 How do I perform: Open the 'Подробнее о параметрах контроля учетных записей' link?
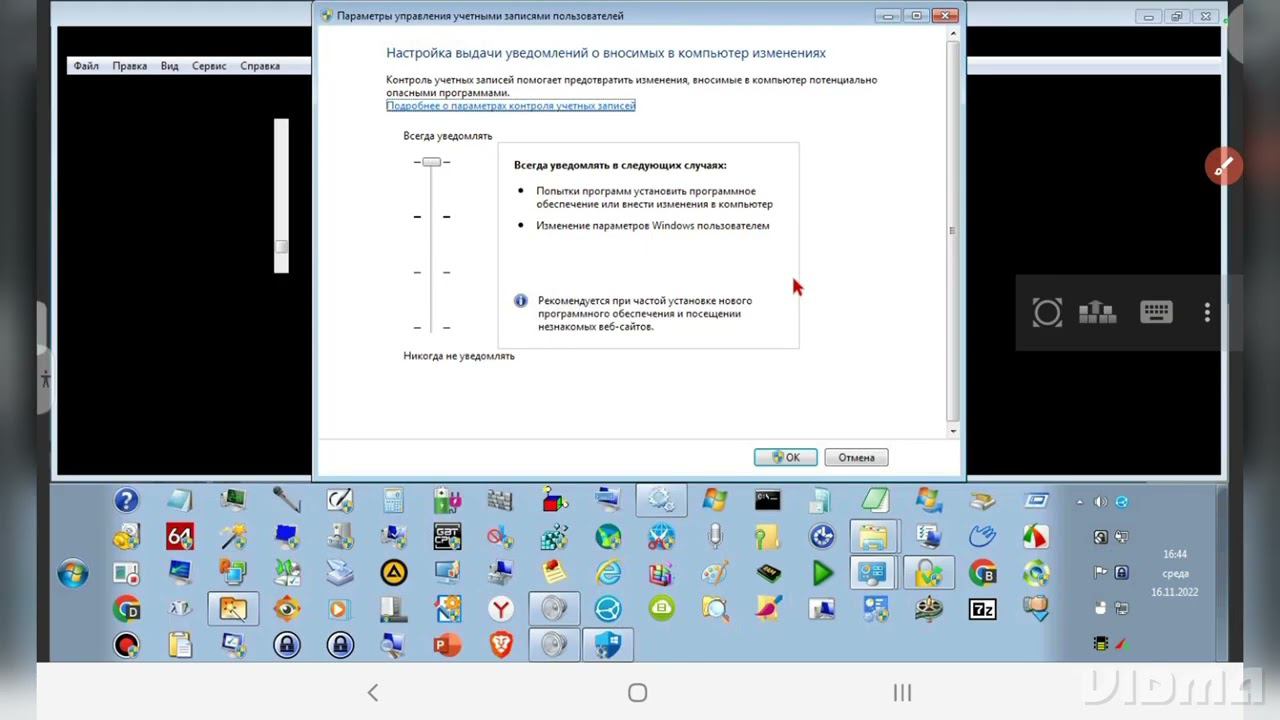coord(511,106)
